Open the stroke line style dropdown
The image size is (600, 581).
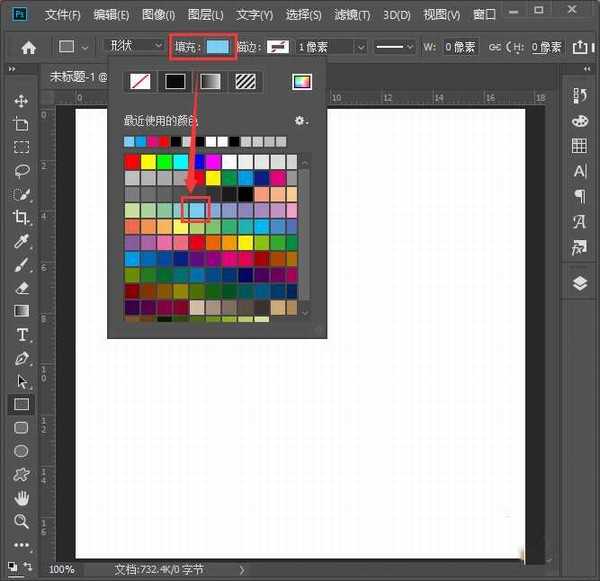tap(395, 47)
